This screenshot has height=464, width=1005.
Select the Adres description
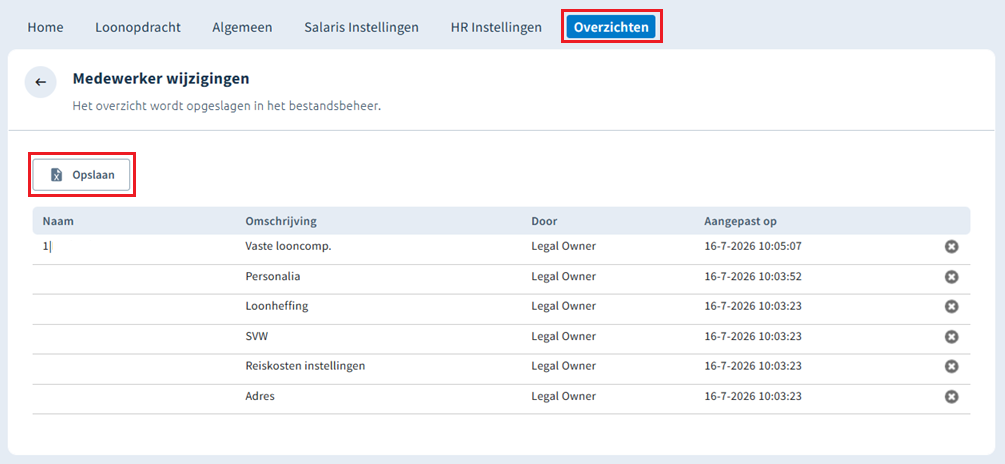tap(260, 396)
